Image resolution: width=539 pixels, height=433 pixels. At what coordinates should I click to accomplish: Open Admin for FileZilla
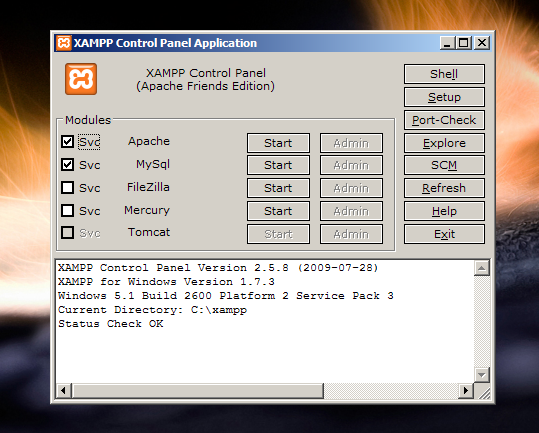351,188
